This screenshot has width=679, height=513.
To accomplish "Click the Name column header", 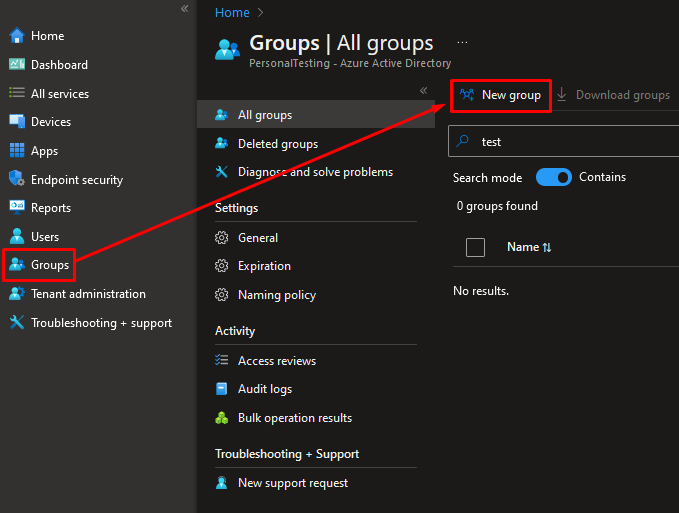I will coord(523,247).
